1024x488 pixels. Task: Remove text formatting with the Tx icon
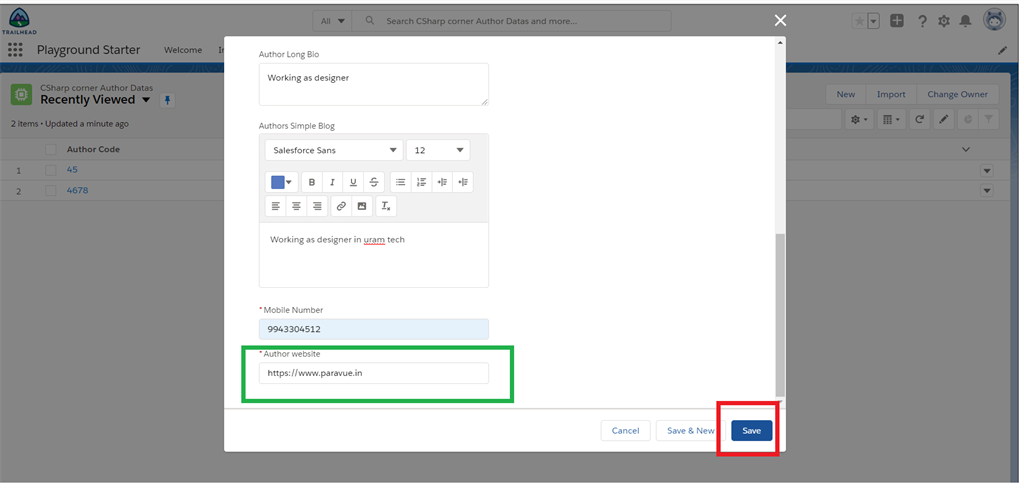[386, 206]
